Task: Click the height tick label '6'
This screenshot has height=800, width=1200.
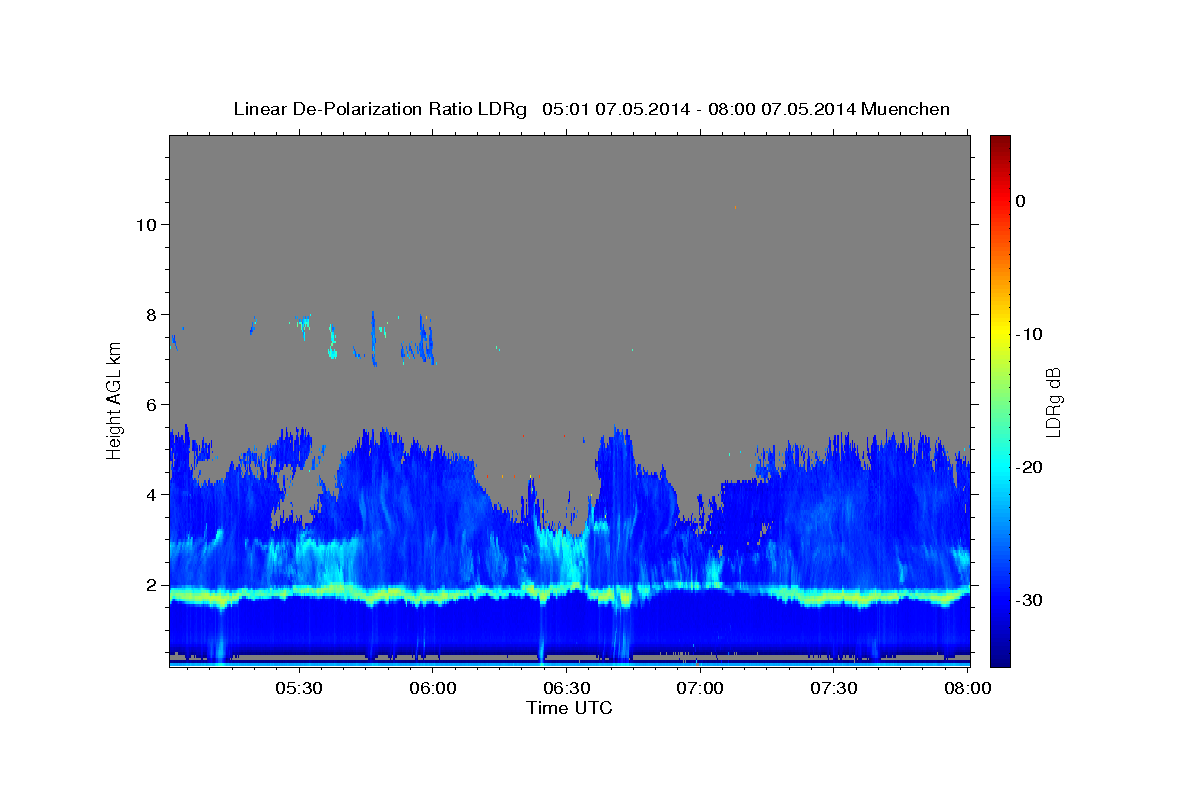Action: pos(150,404)
